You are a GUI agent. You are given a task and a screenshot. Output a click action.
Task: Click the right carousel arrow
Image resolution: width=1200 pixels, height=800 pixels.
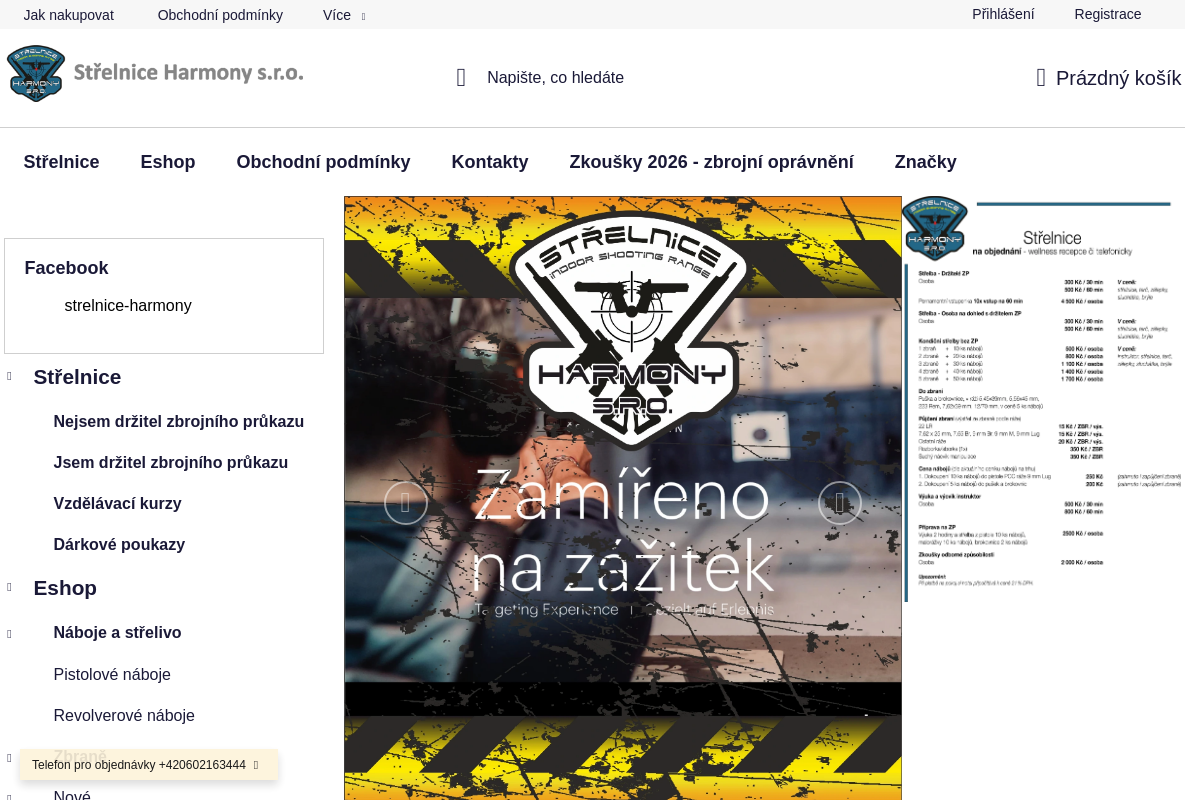coord(840,503)
